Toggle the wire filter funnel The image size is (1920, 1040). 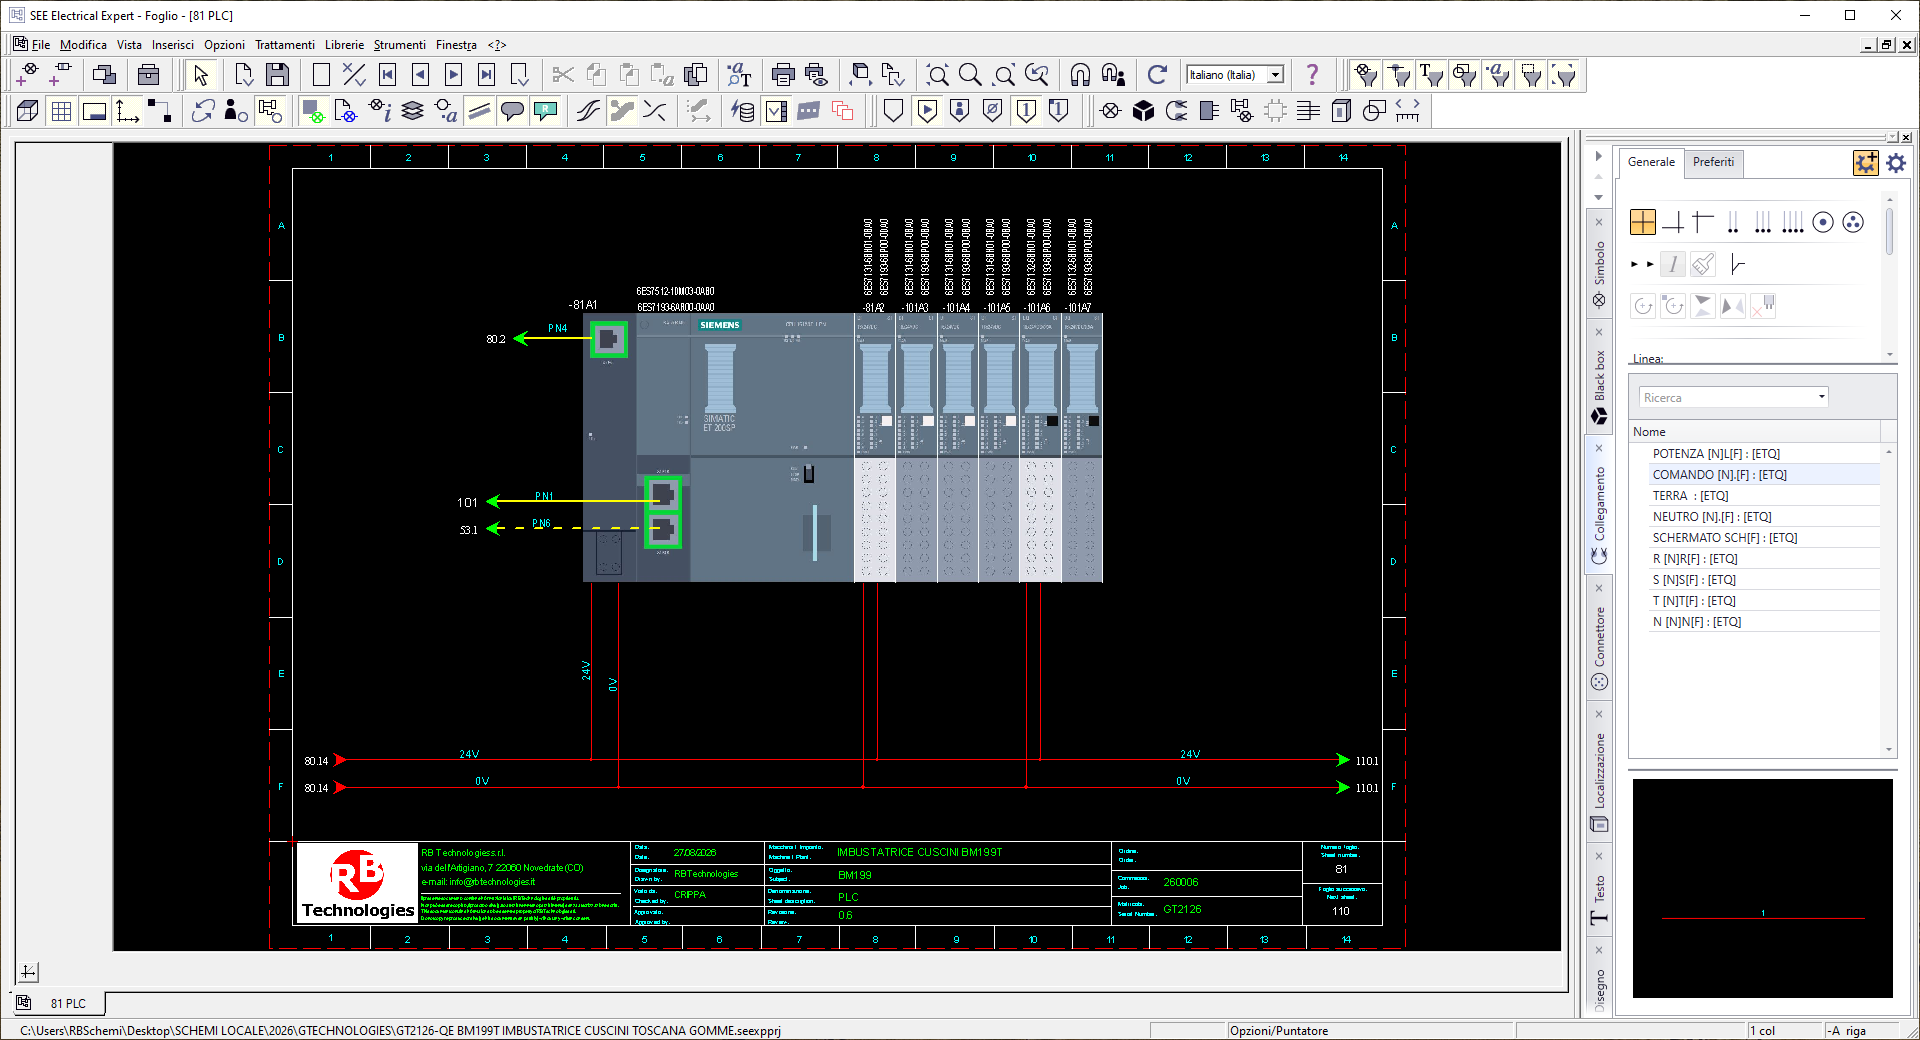tap(1399, 75)
